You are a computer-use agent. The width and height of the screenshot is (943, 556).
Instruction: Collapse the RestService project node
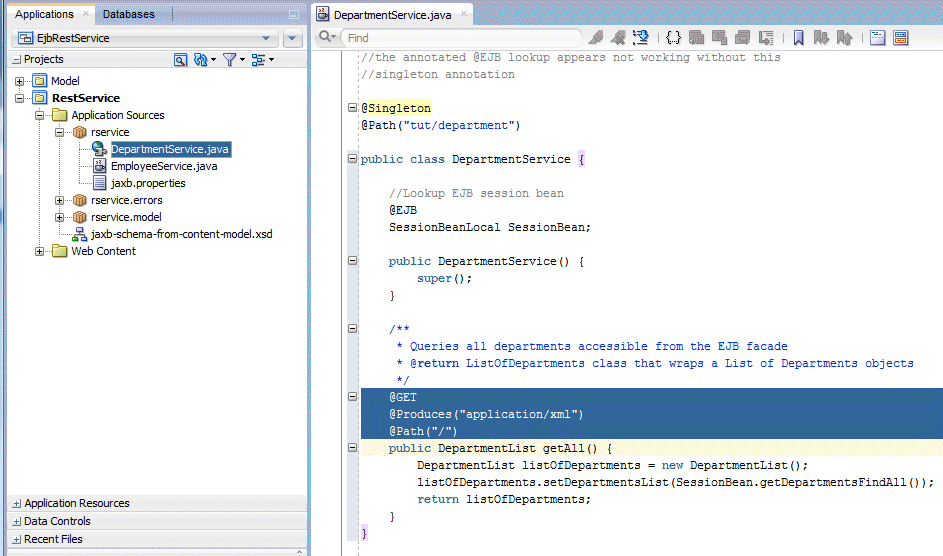tap(19, 98)
